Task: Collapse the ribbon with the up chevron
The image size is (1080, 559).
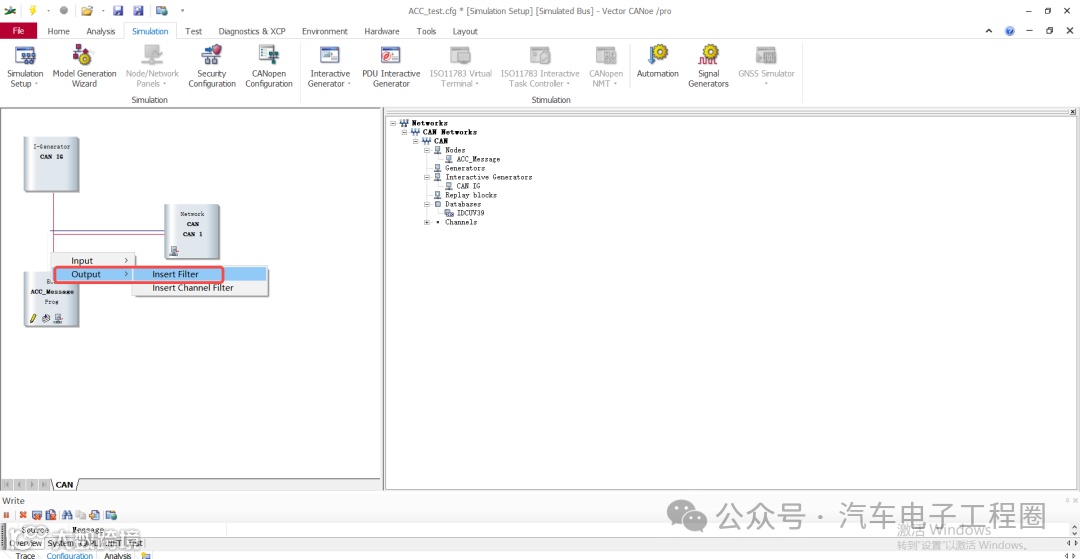Action: (989, 31)
